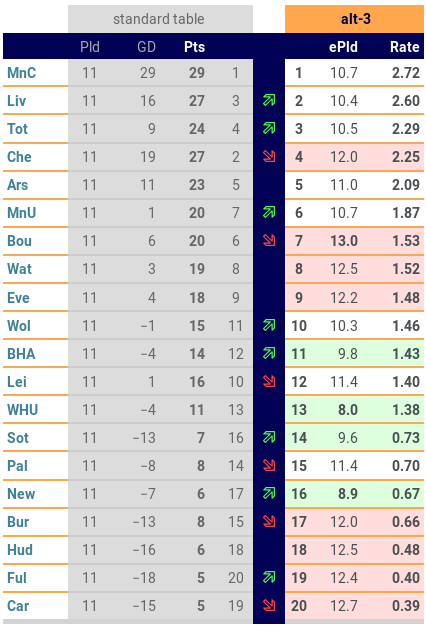
Task: Click the red down arrow beside Che
Action: pos(269,156)
